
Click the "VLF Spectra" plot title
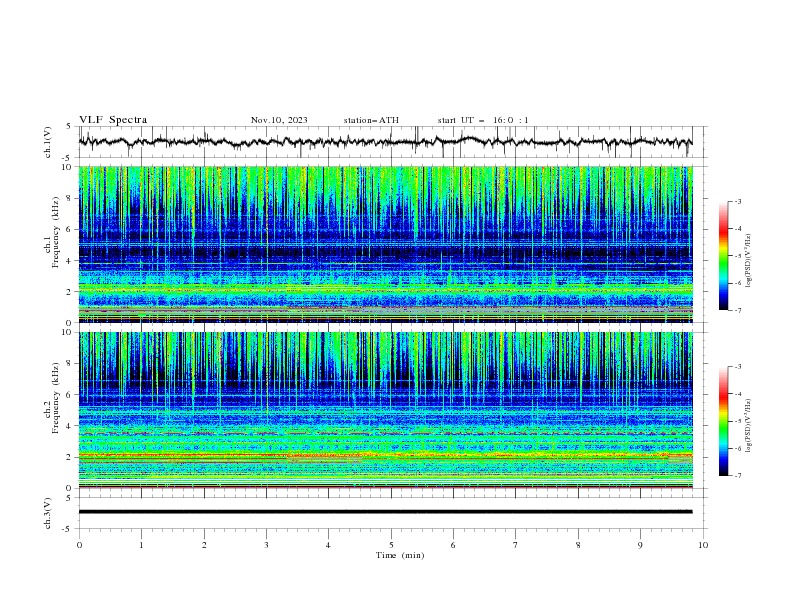[113, 120]
